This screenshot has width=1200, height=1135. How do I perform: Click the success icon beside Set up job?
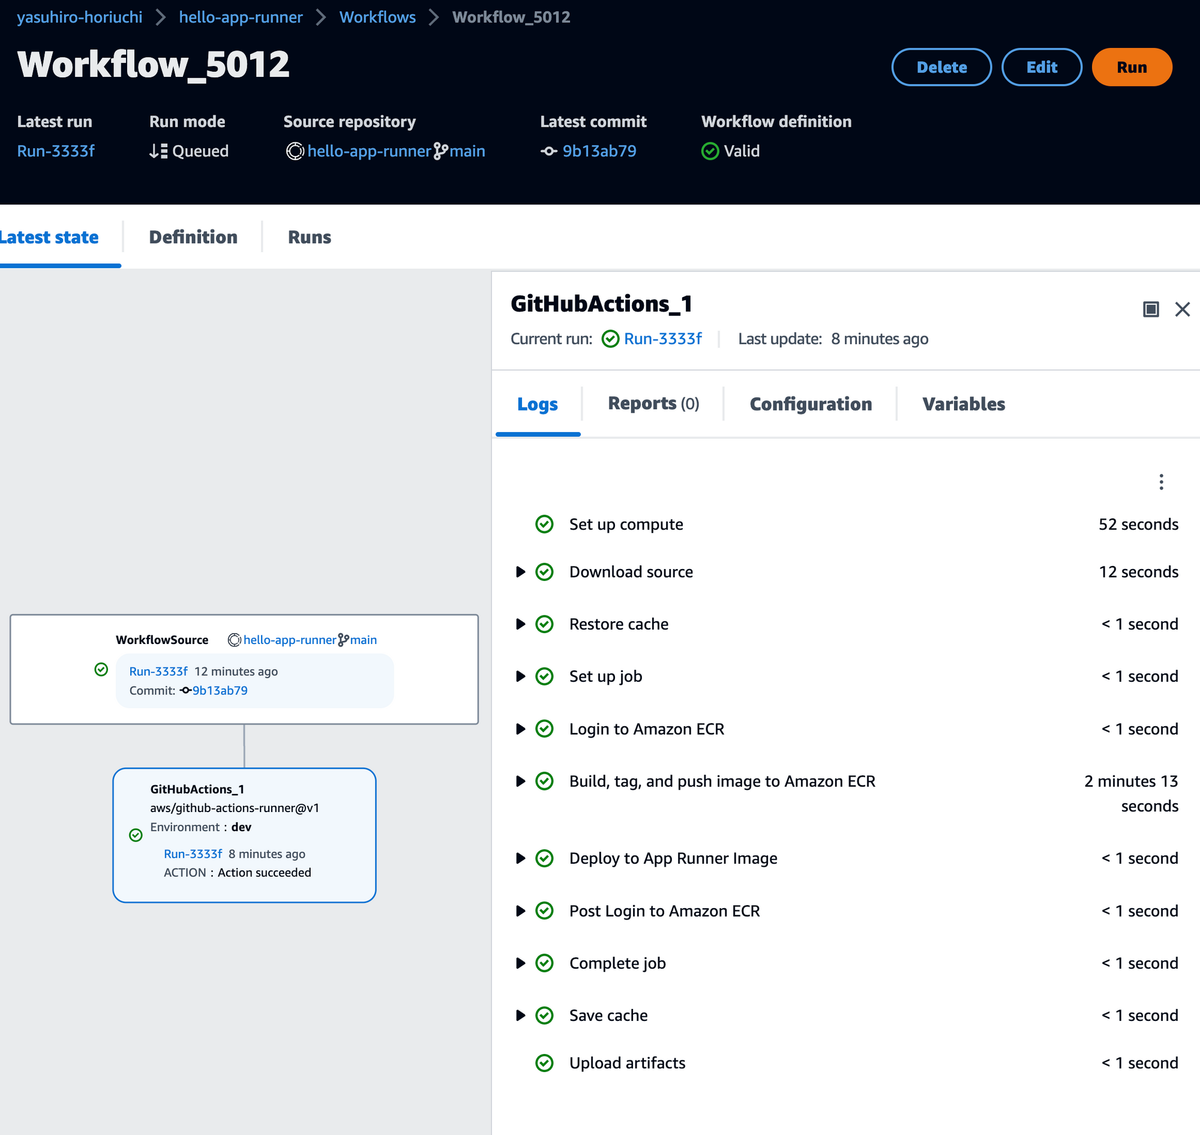[545, 676]
